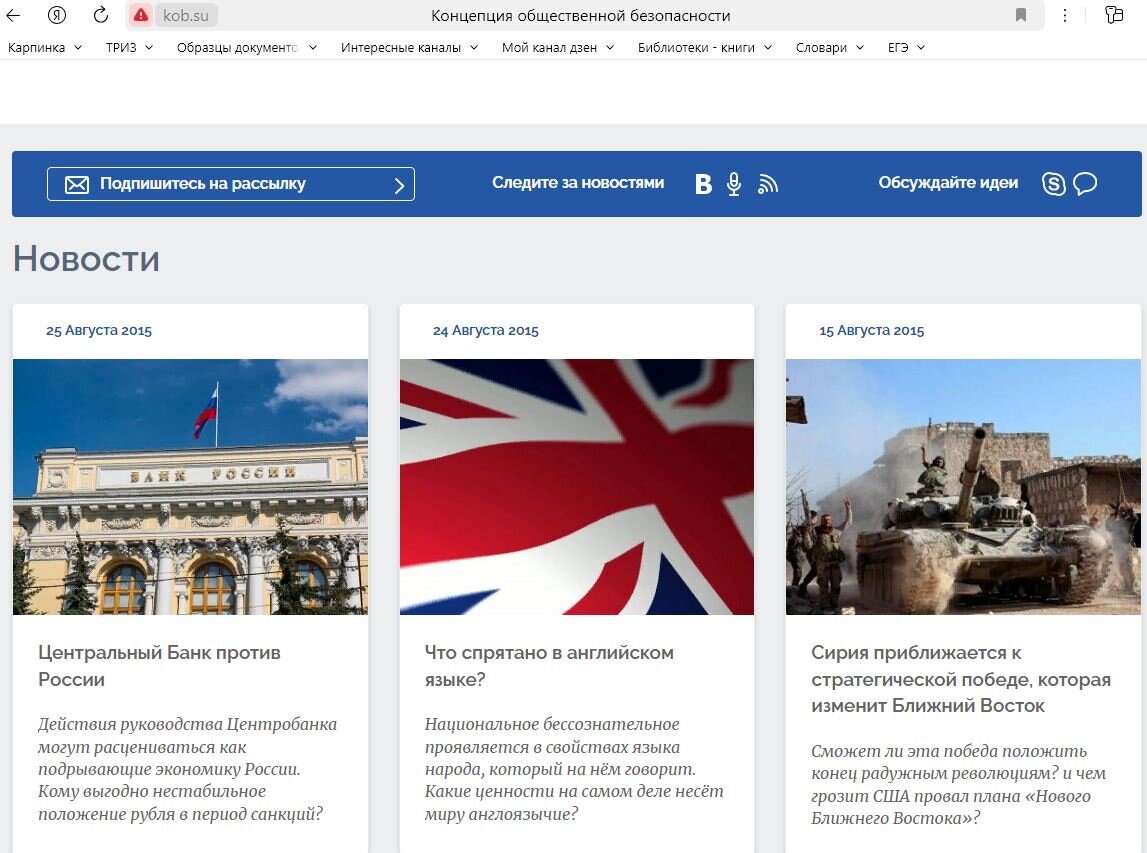The height and width of the screenshot is (853, 1147).
Task: Open the Интересные каналы bookmarks folder
Action: pos(409,48)
